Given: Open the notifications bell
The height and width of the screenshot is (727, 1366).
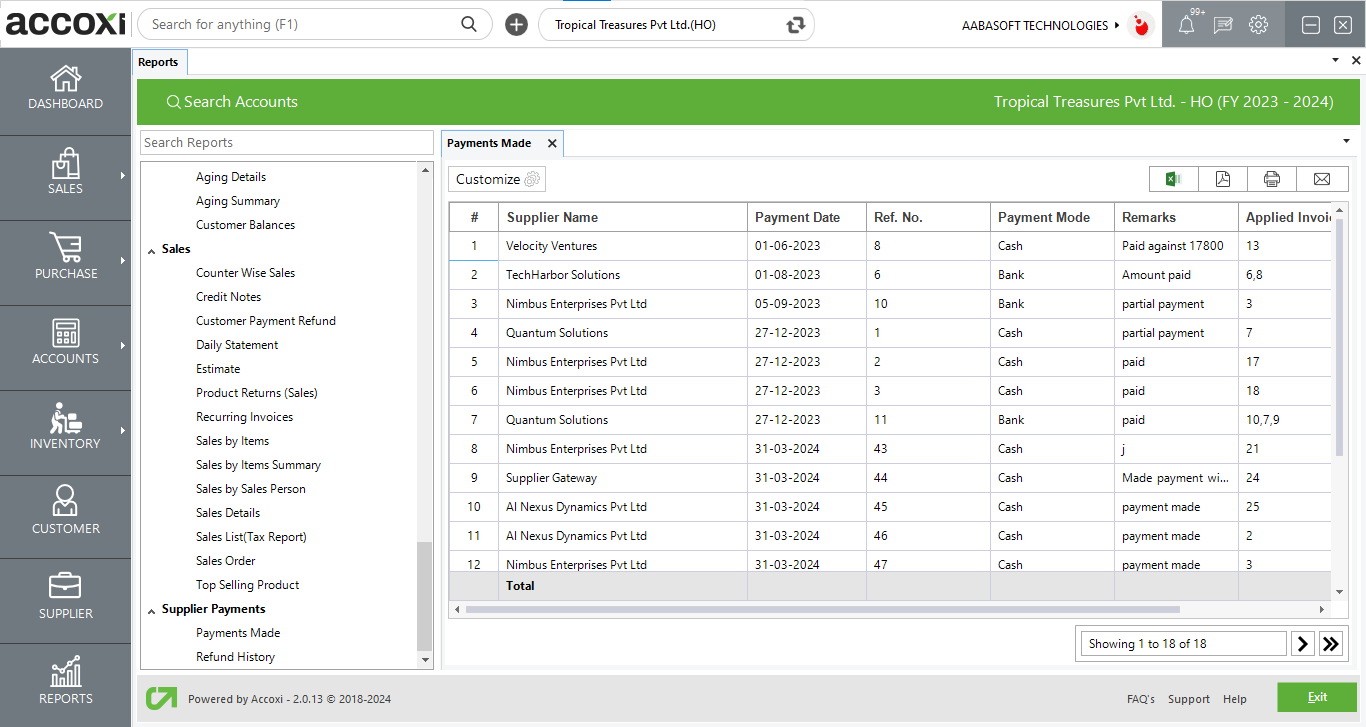Looking at the screenshot, I should (x=1186, y=26).
